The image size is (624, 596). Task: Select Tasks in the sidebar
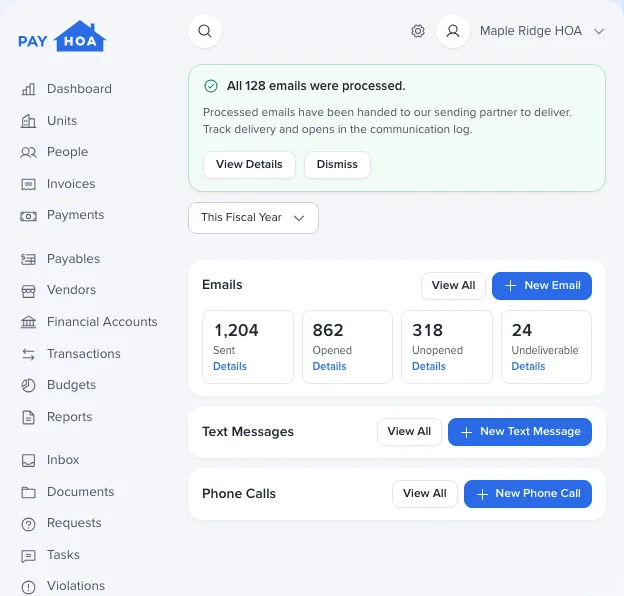click(63, 555)
